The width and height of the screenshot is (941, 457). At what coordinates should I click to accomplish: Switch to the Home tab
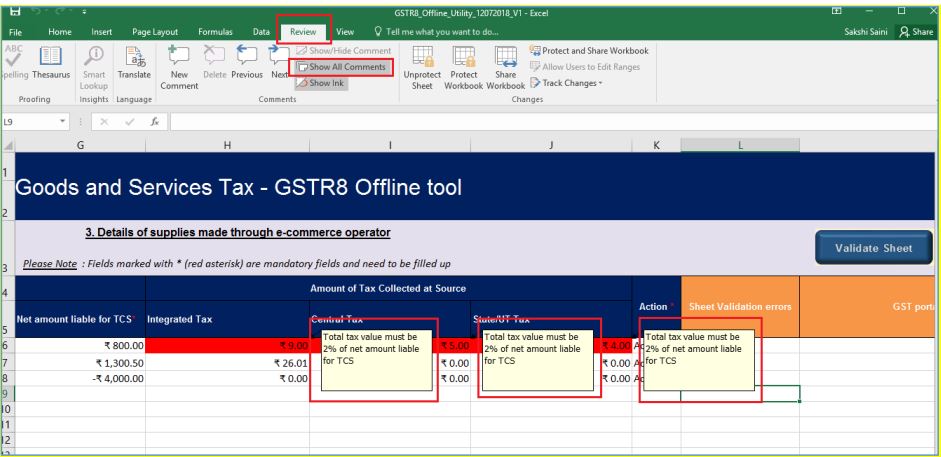coord(60,32)
